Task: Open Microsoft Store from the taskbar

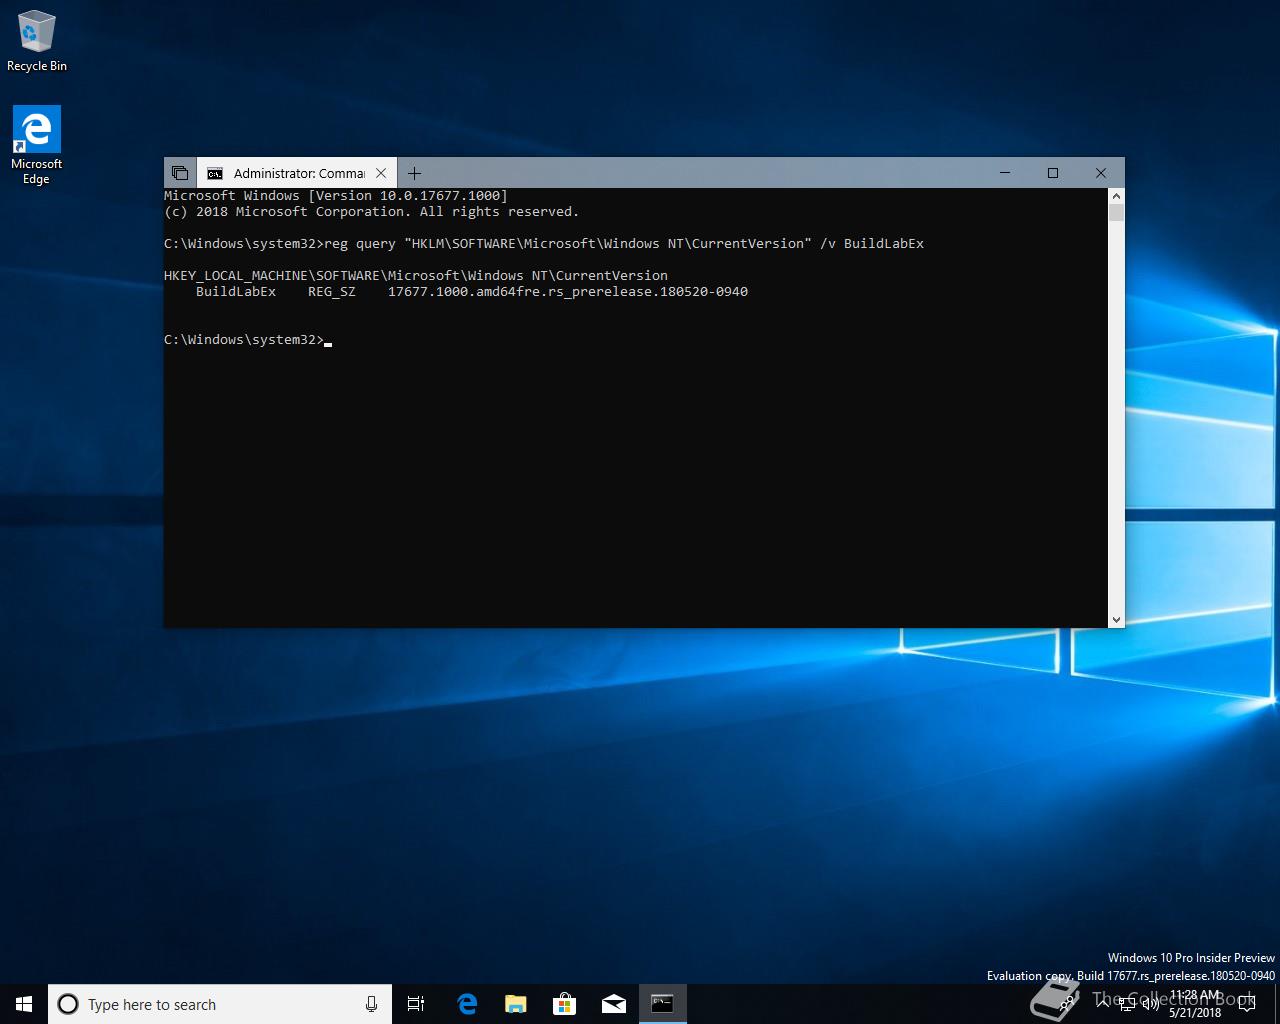Action: pyautogui.click(x=565, y=1004)
